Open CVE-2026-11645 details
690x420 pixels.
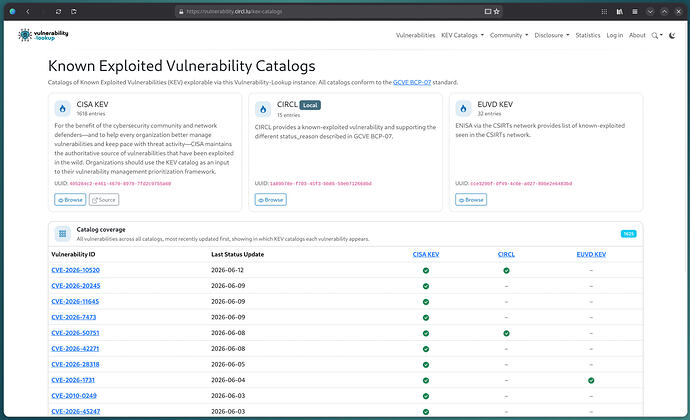tap(75, 302)
